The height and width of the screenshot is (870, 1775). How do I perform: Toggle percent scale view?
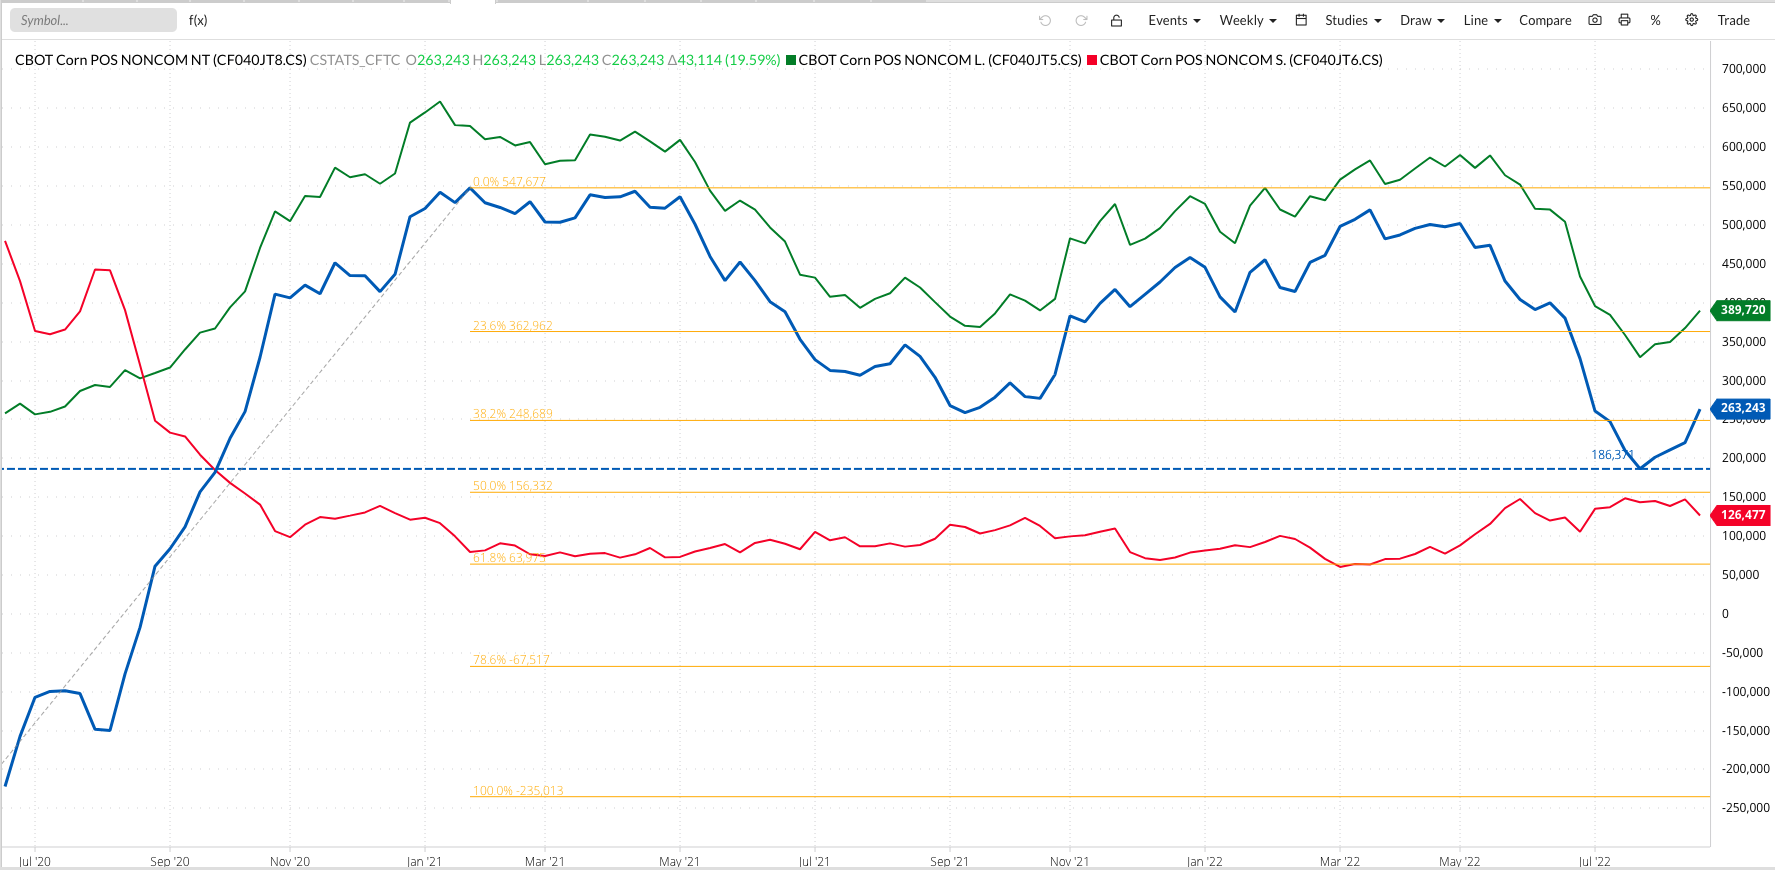pos(1656,20)
